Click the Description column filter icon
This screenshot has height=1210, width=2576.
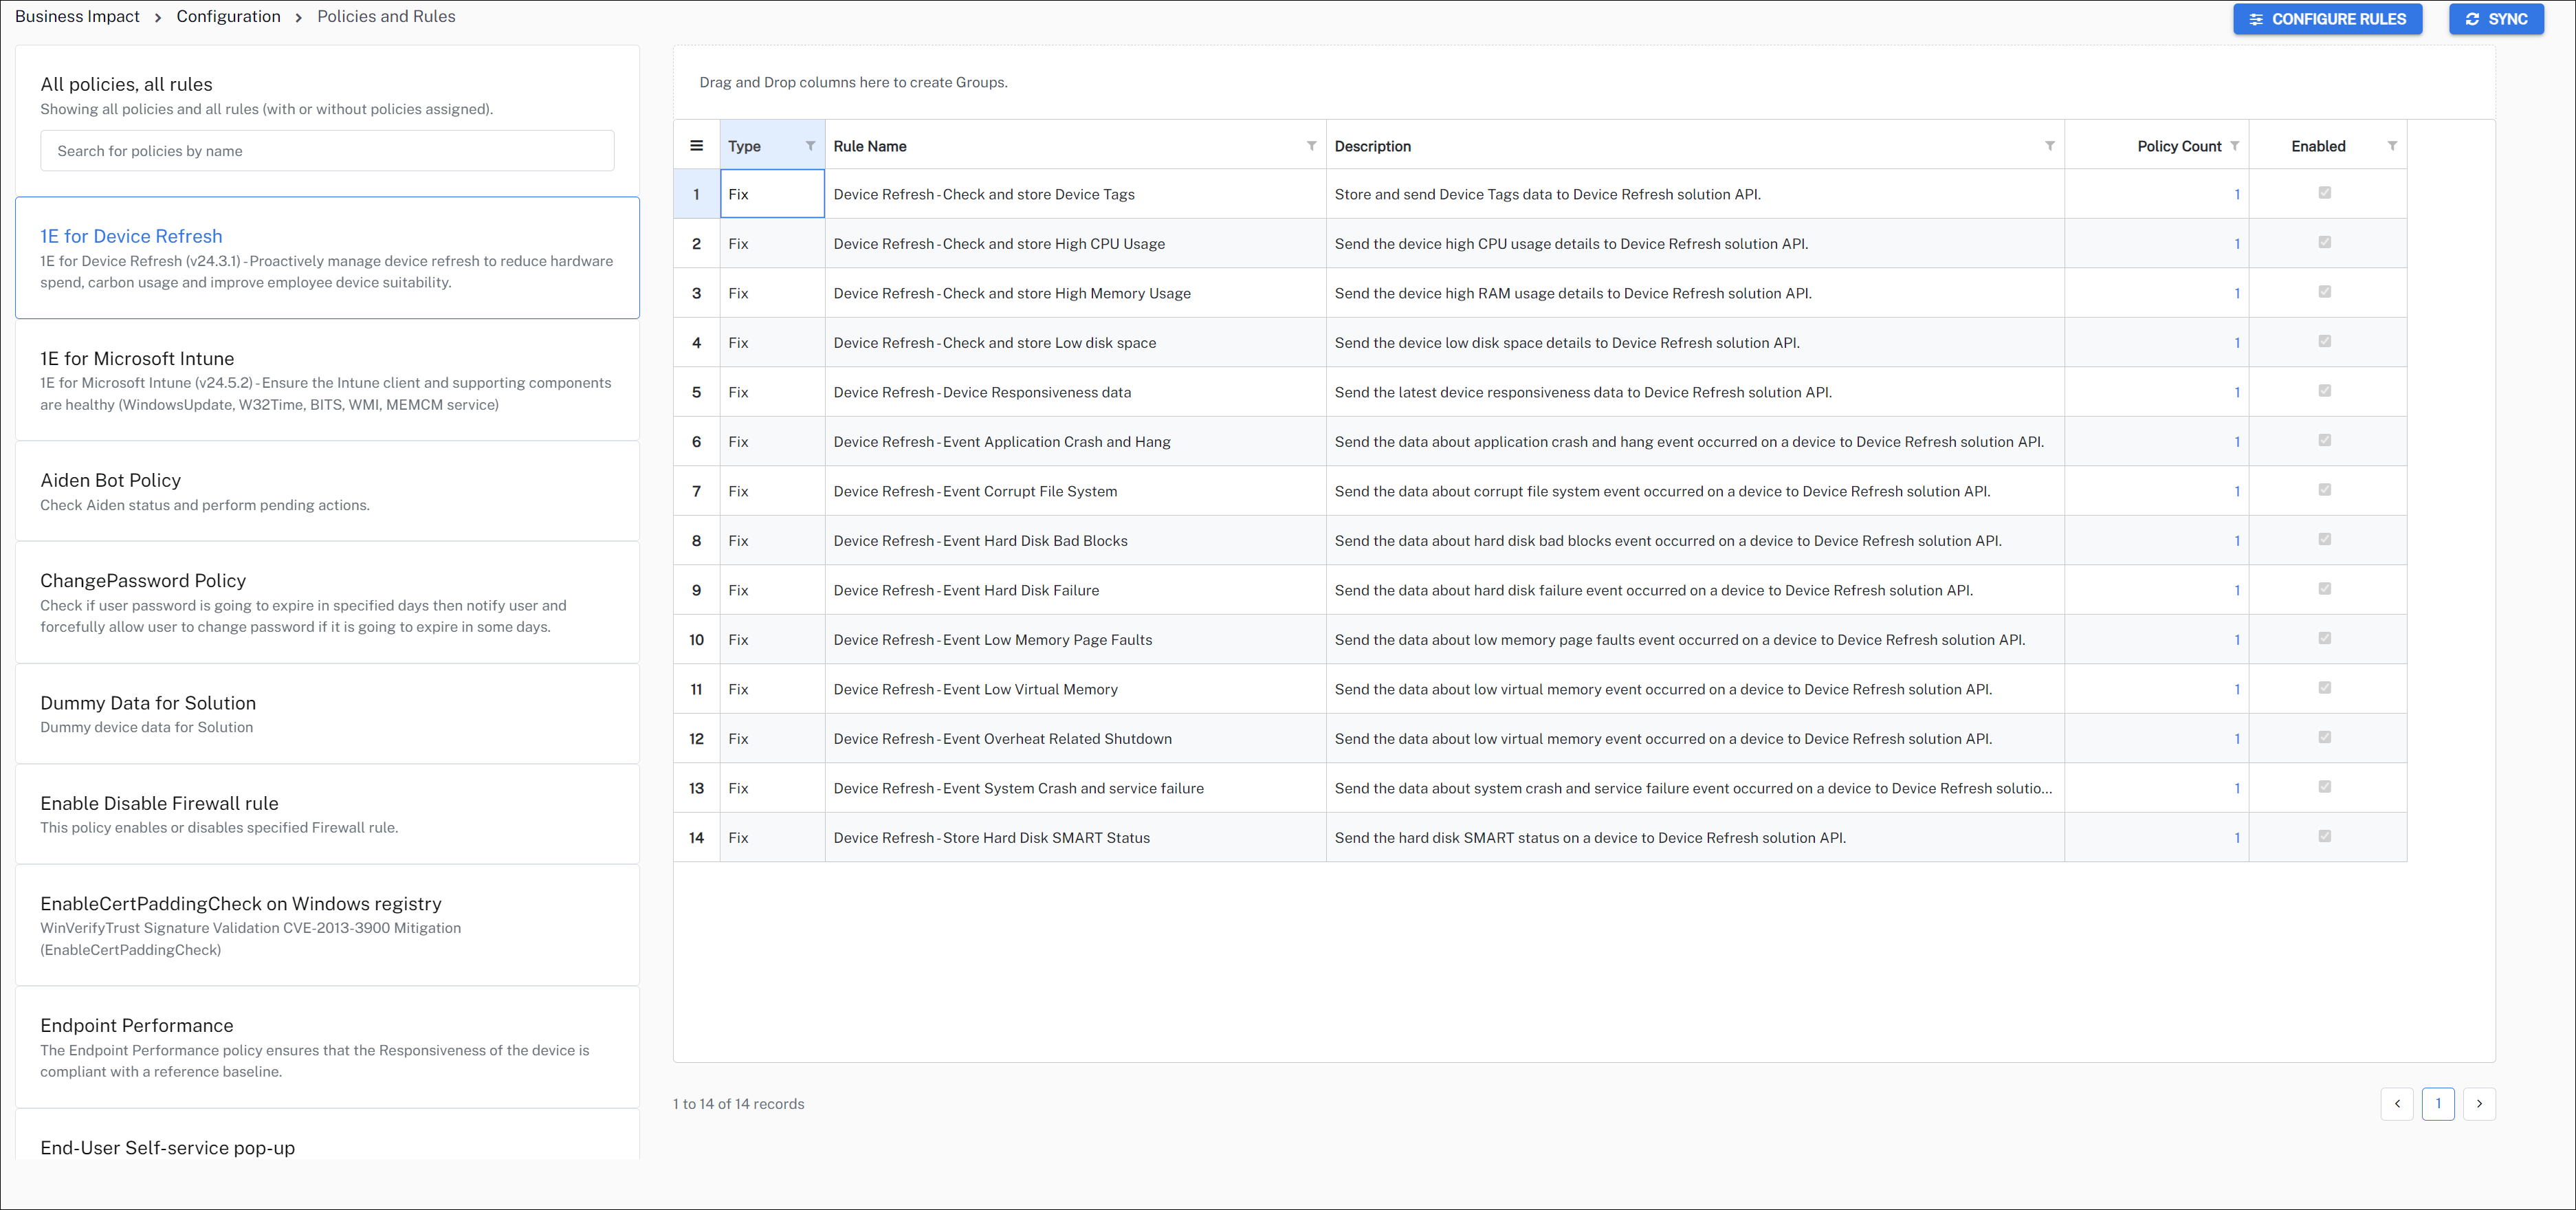[x=2049, y=146]
